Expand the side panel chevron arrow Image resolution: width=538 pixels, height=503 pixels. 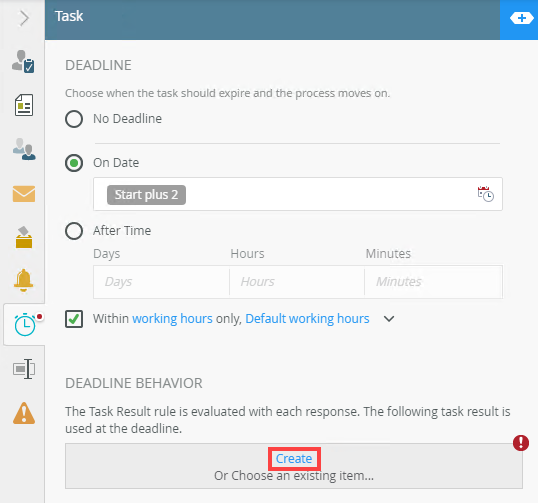(24, 18)
